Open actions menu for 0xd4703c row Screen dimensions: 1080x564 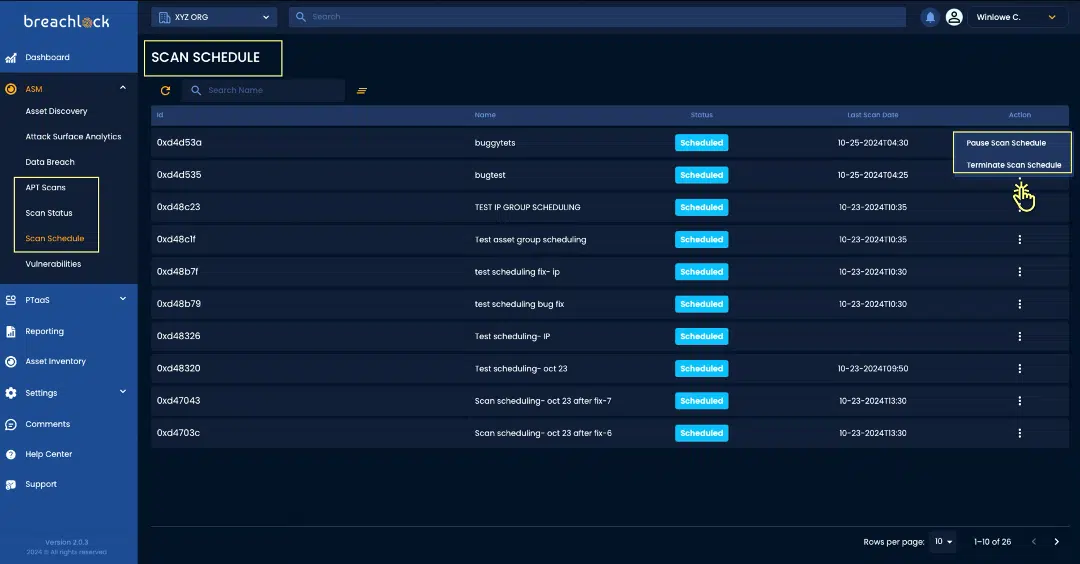click(1020, 433)
